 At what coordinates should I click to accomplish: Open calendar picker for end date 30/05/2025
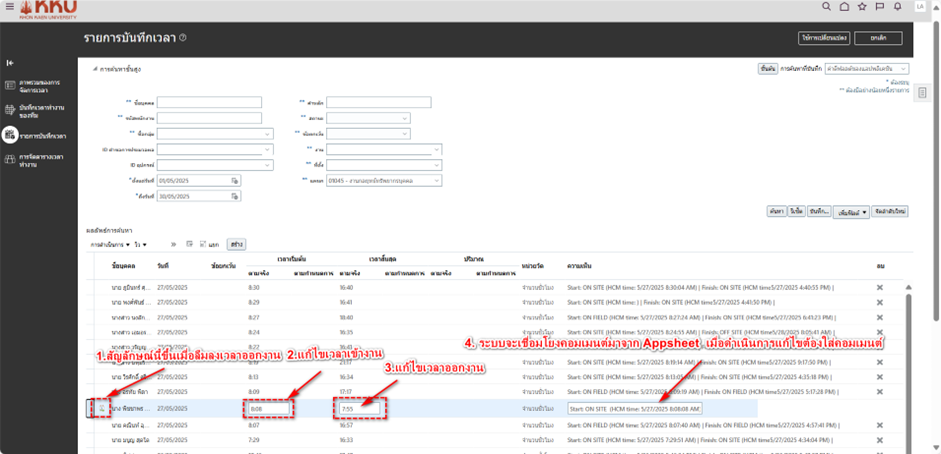(235, 195)
